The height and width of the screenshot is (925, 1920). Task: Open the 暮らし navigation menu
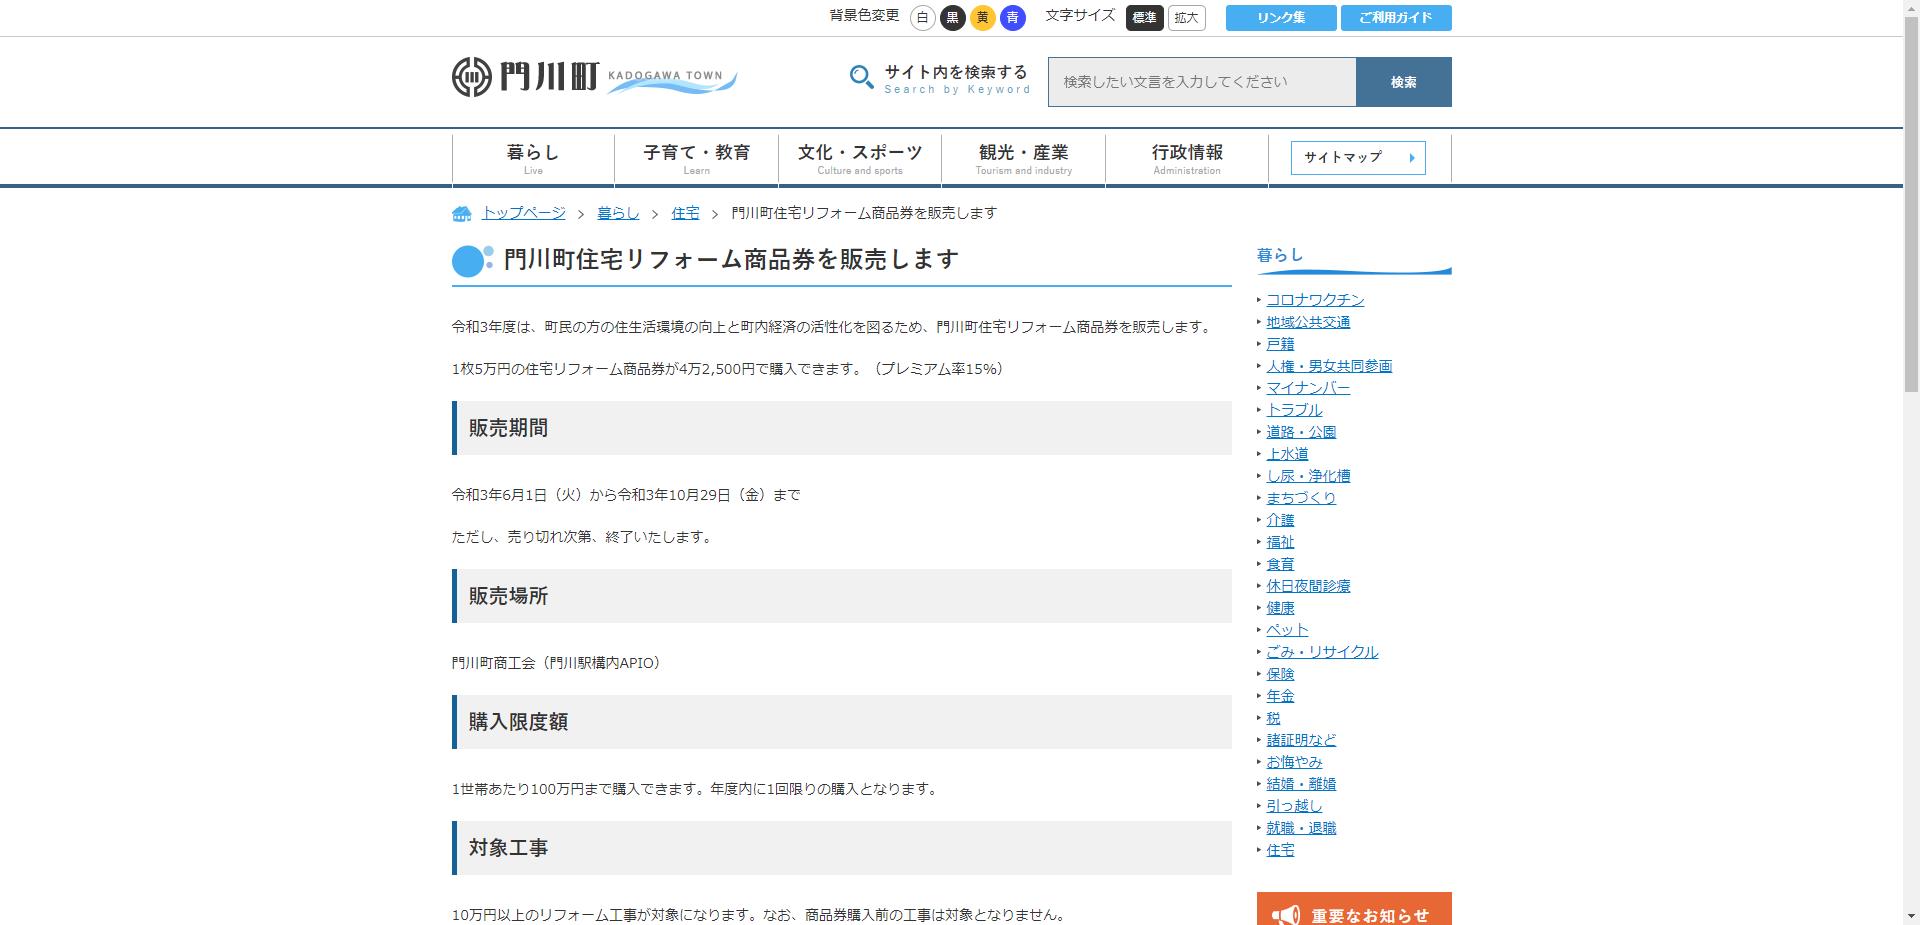[533, 158]
